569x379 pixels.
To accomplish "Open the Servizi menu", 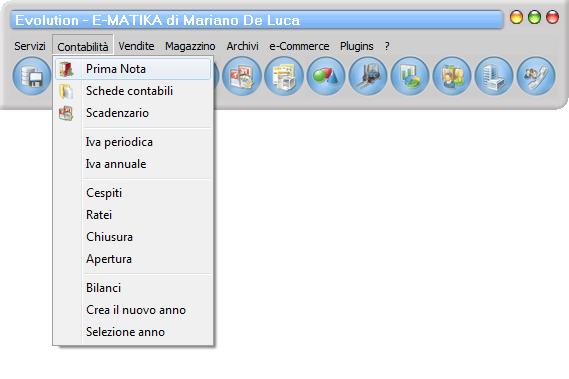I will (x=30, y=46).
